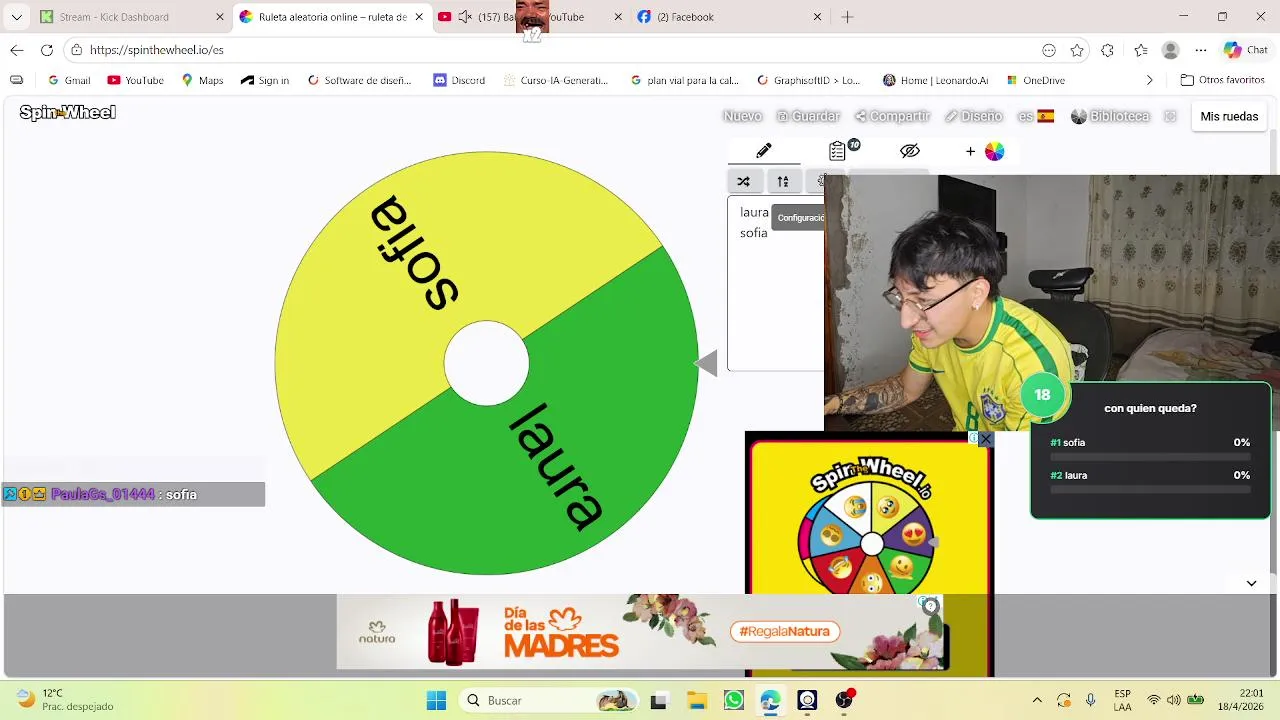Open Copilot Chat

[1246, 50]
